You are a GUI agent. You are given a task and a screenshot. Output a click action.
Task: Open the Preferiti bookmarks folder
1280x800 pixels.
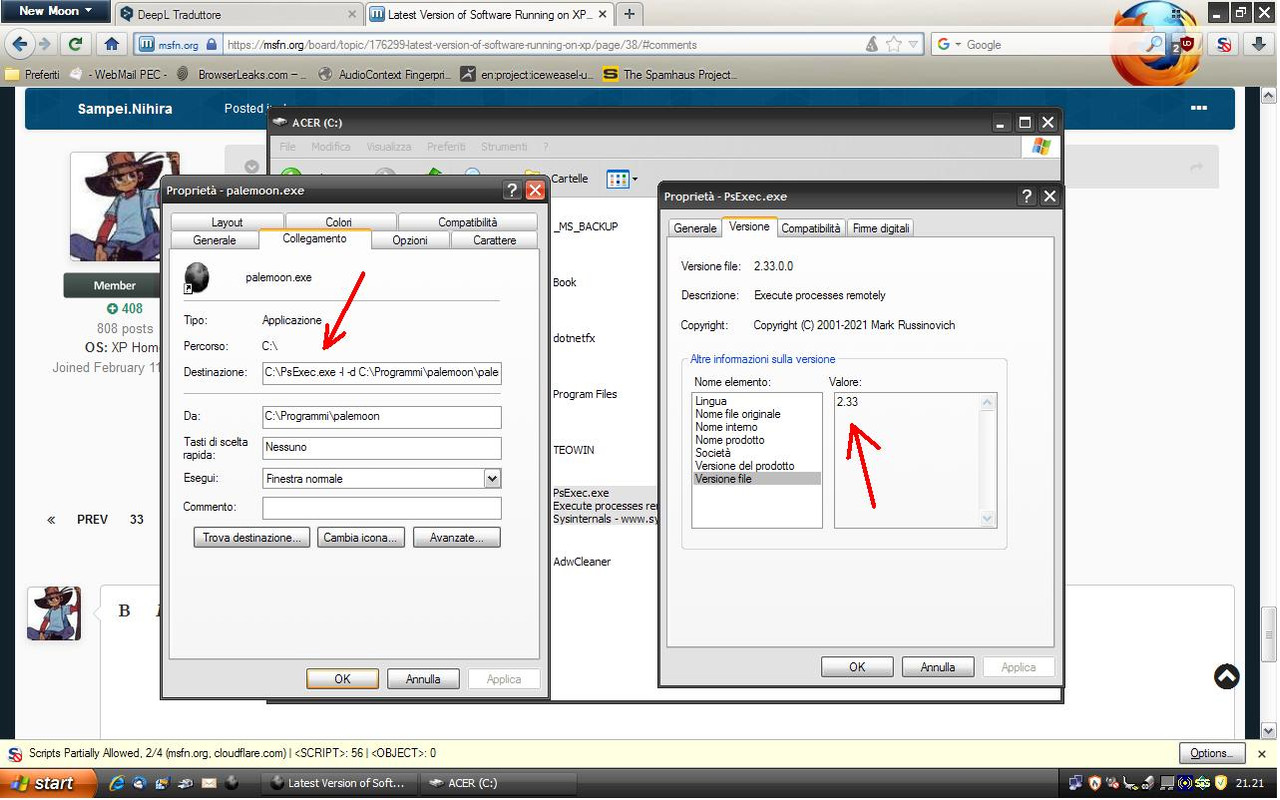tap(33, 74)
